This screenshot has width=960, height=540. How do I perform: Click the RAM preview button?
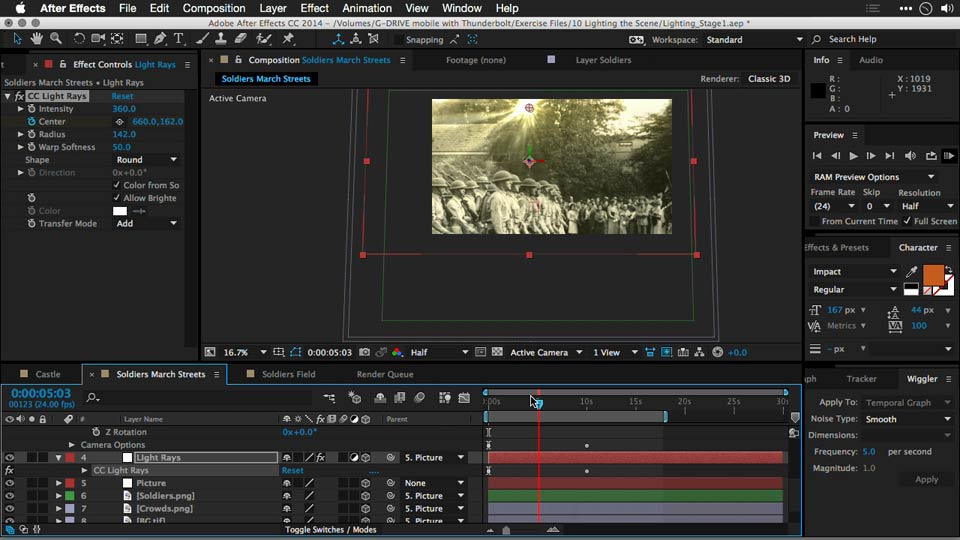pyautogui.click(x=949, y=156)
